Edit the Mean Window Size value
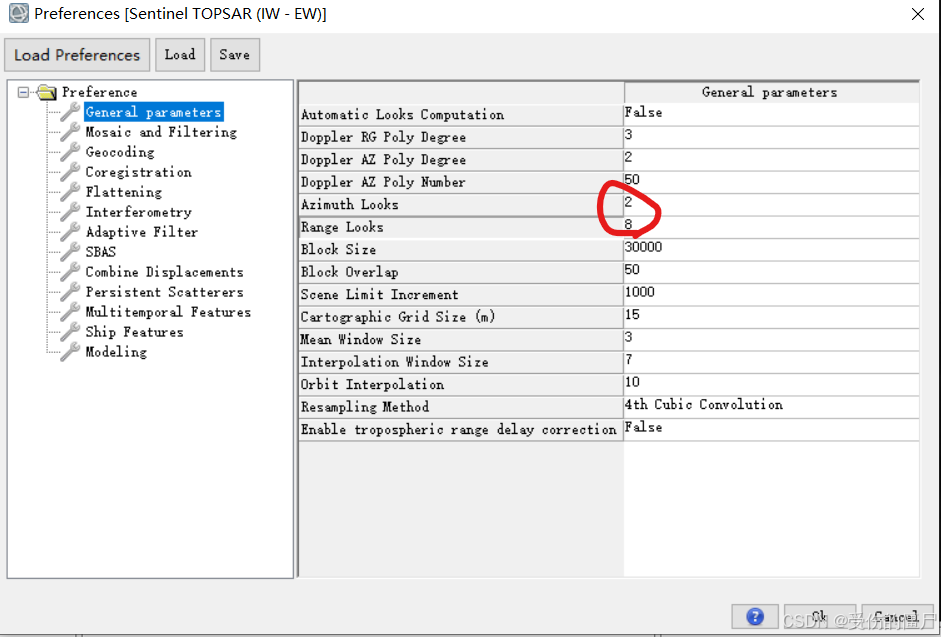 pos(771,339)
